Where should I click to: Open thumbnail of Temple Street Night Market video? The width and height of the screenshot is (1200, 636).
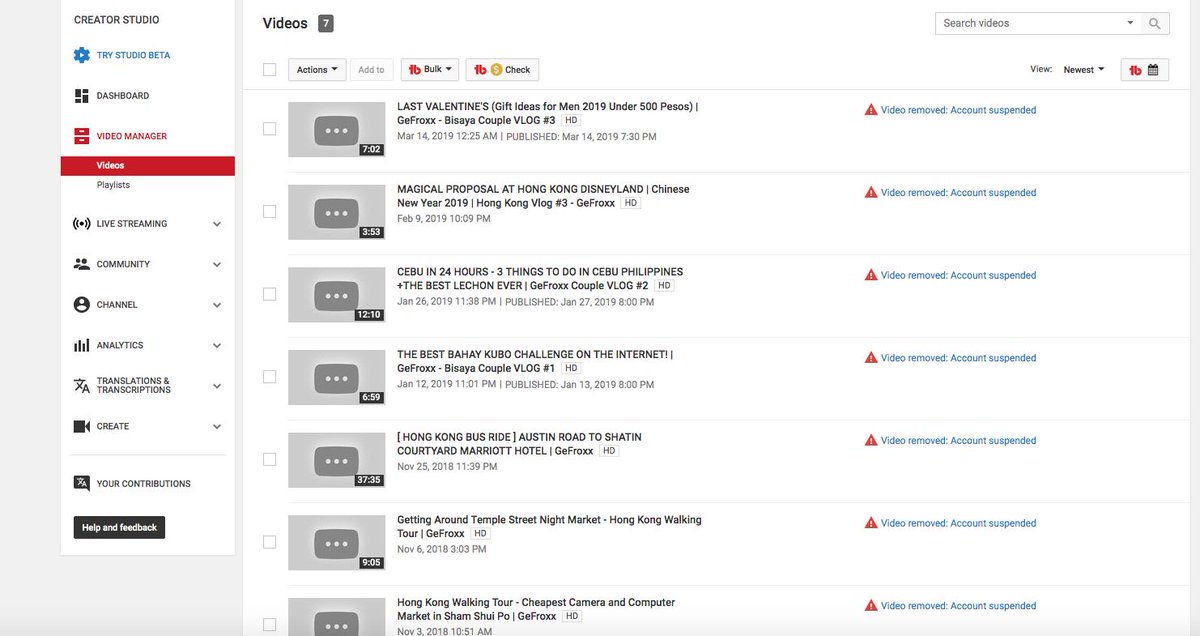337,542
